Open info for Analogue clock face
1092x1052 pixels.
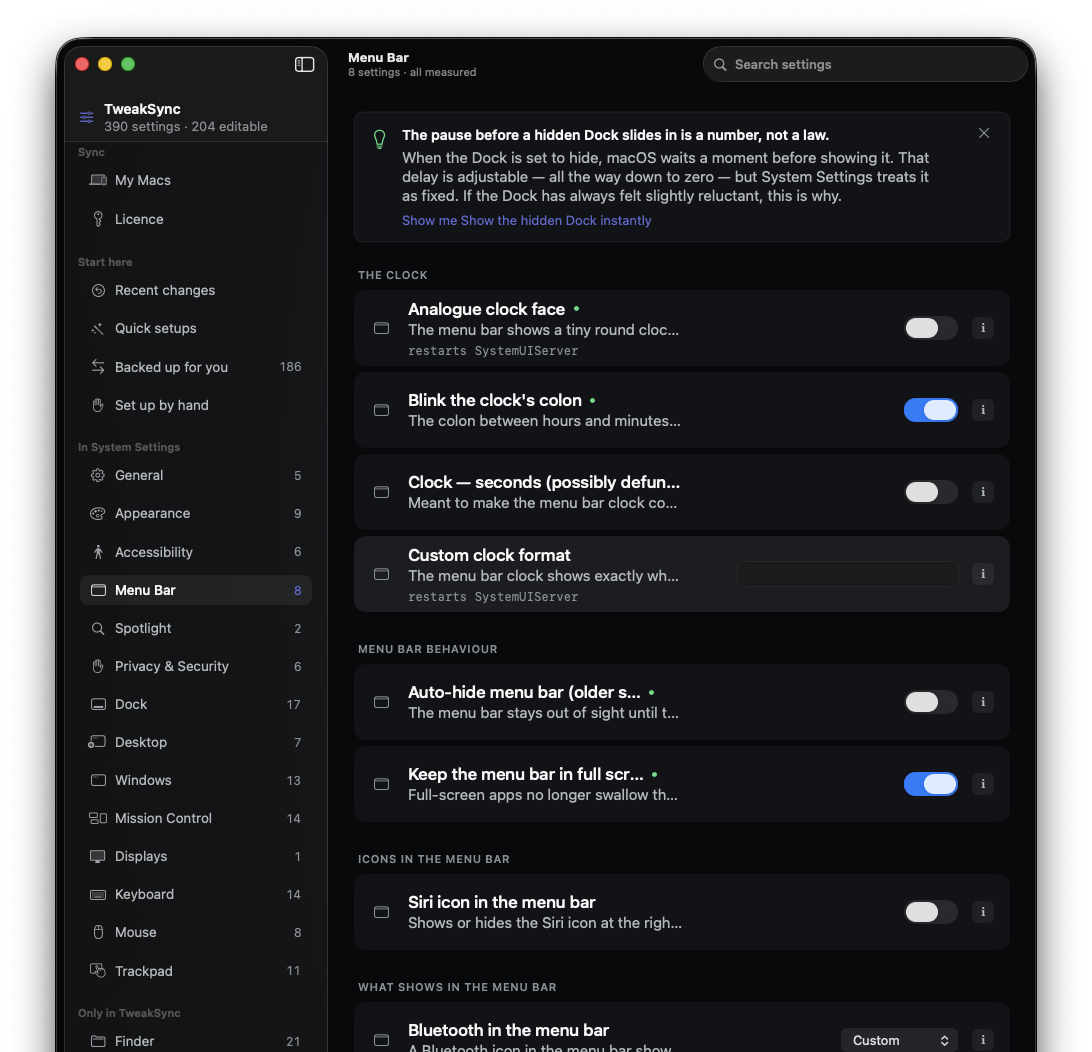983,328
